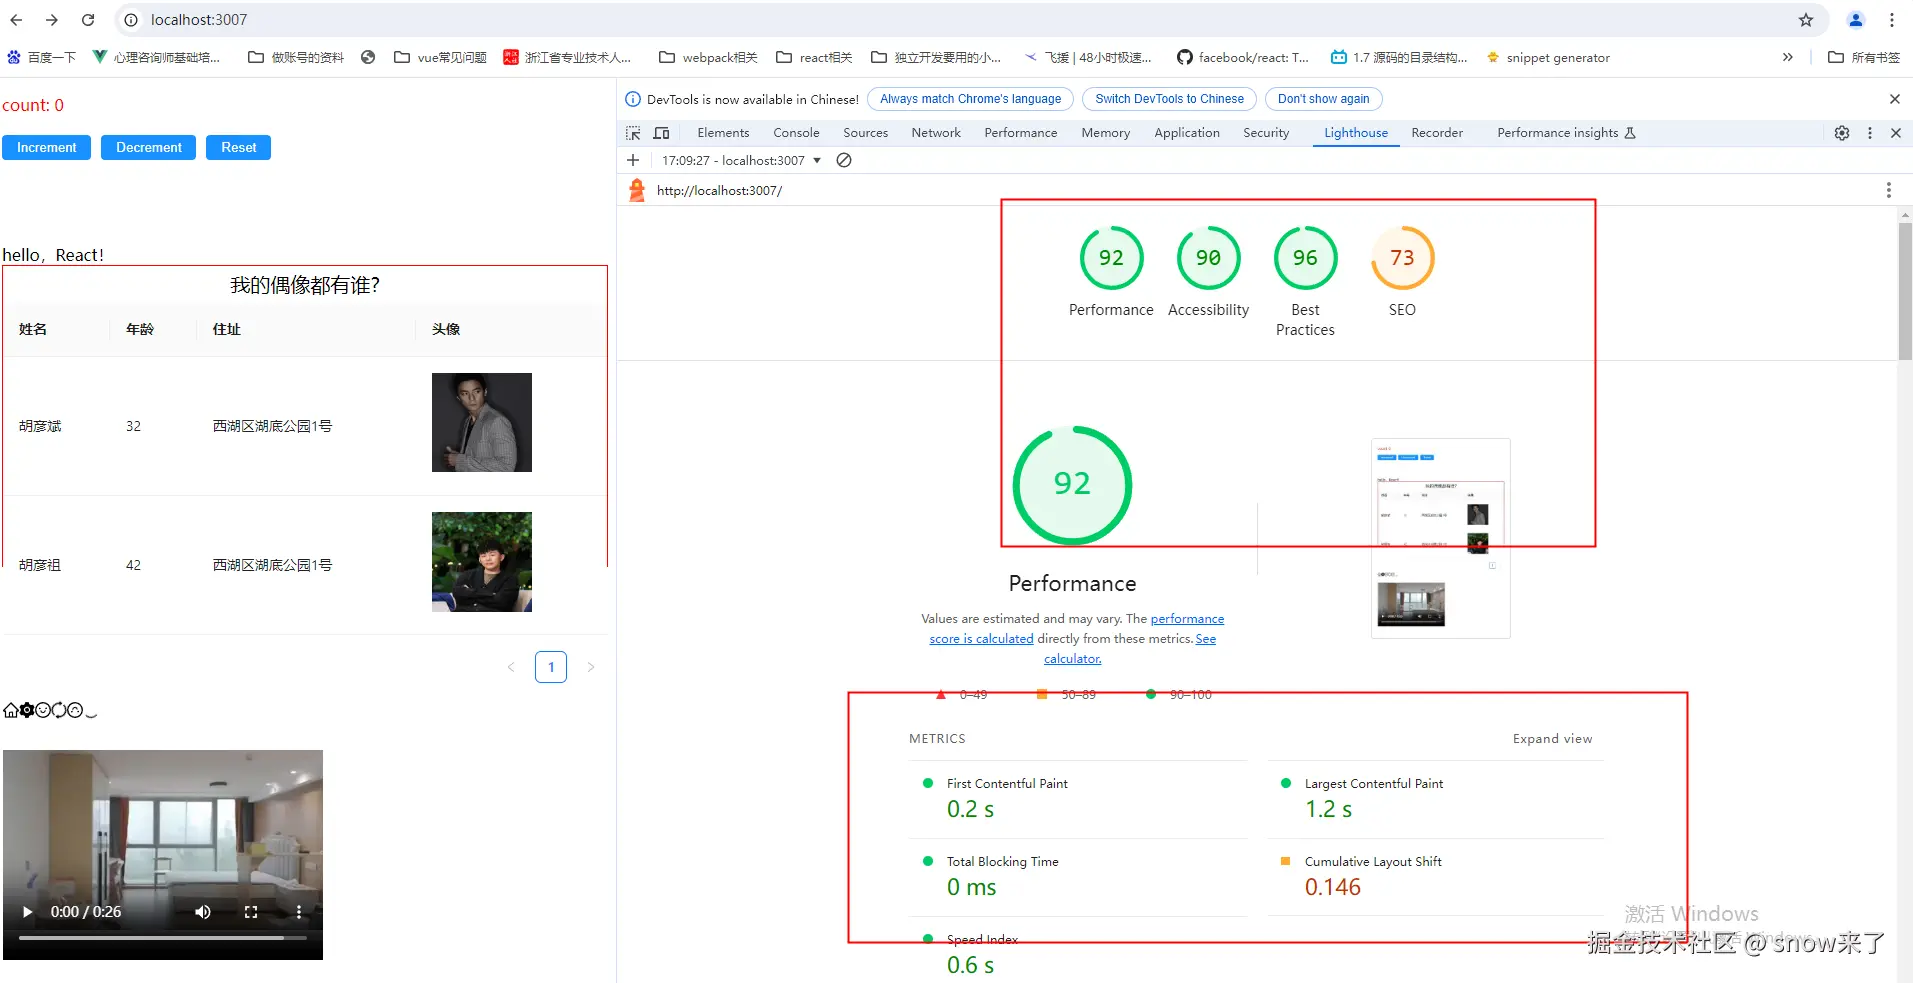Open the webpack相关 bookmark folder
This screenshot has width=1913, height=983.
708,57
